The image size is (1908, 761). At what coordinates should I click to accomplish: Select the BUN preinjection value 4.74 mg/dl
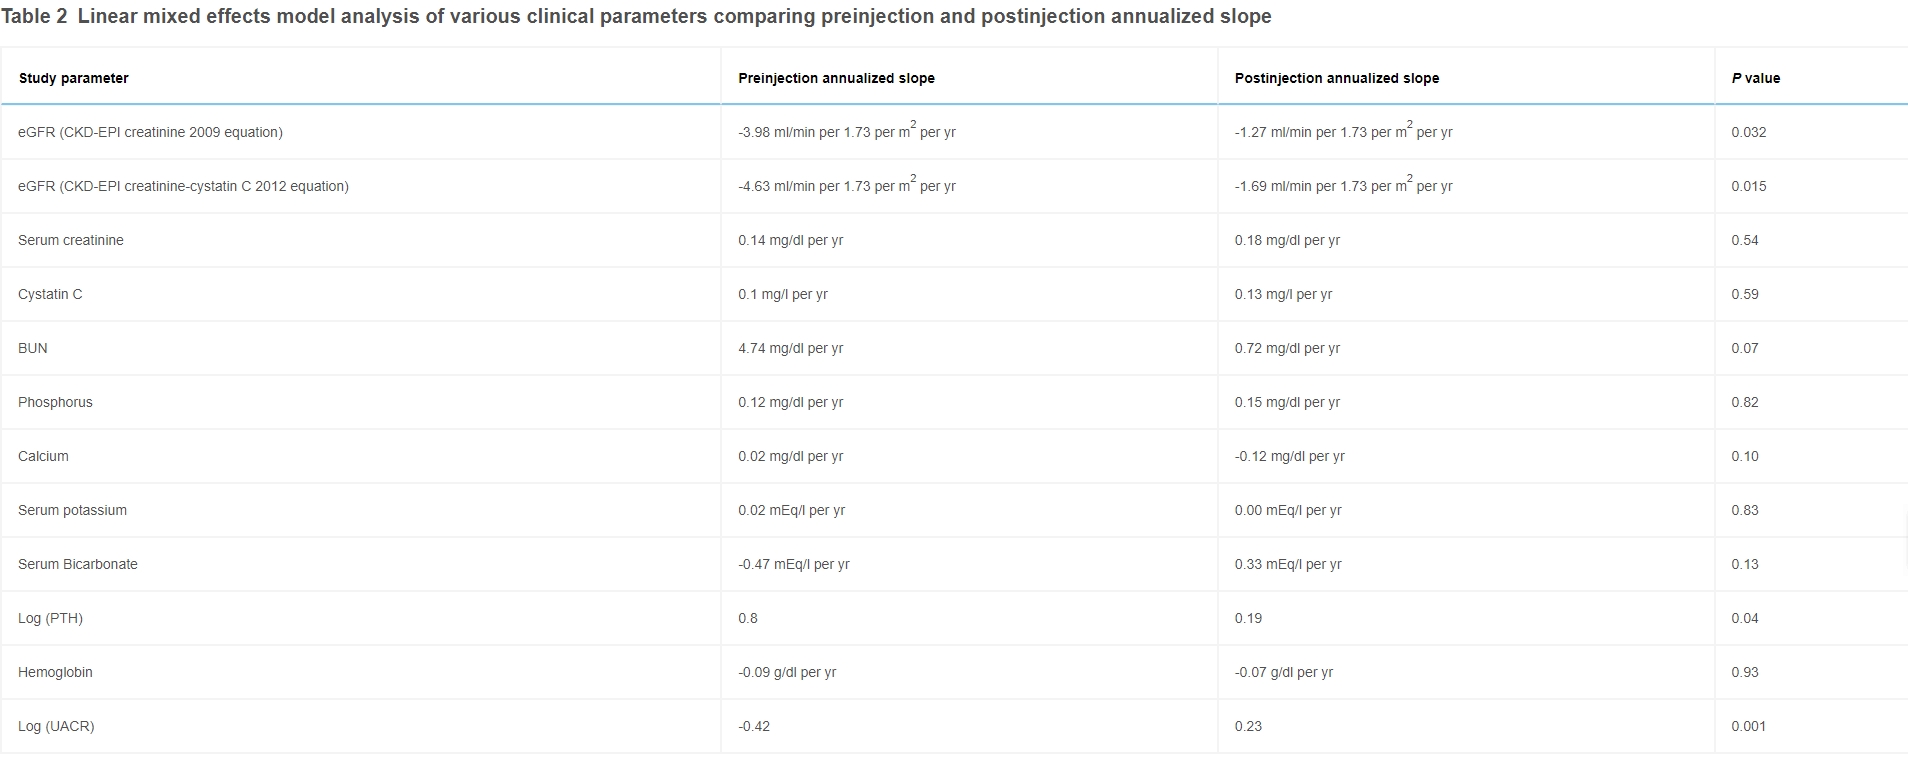790,348
